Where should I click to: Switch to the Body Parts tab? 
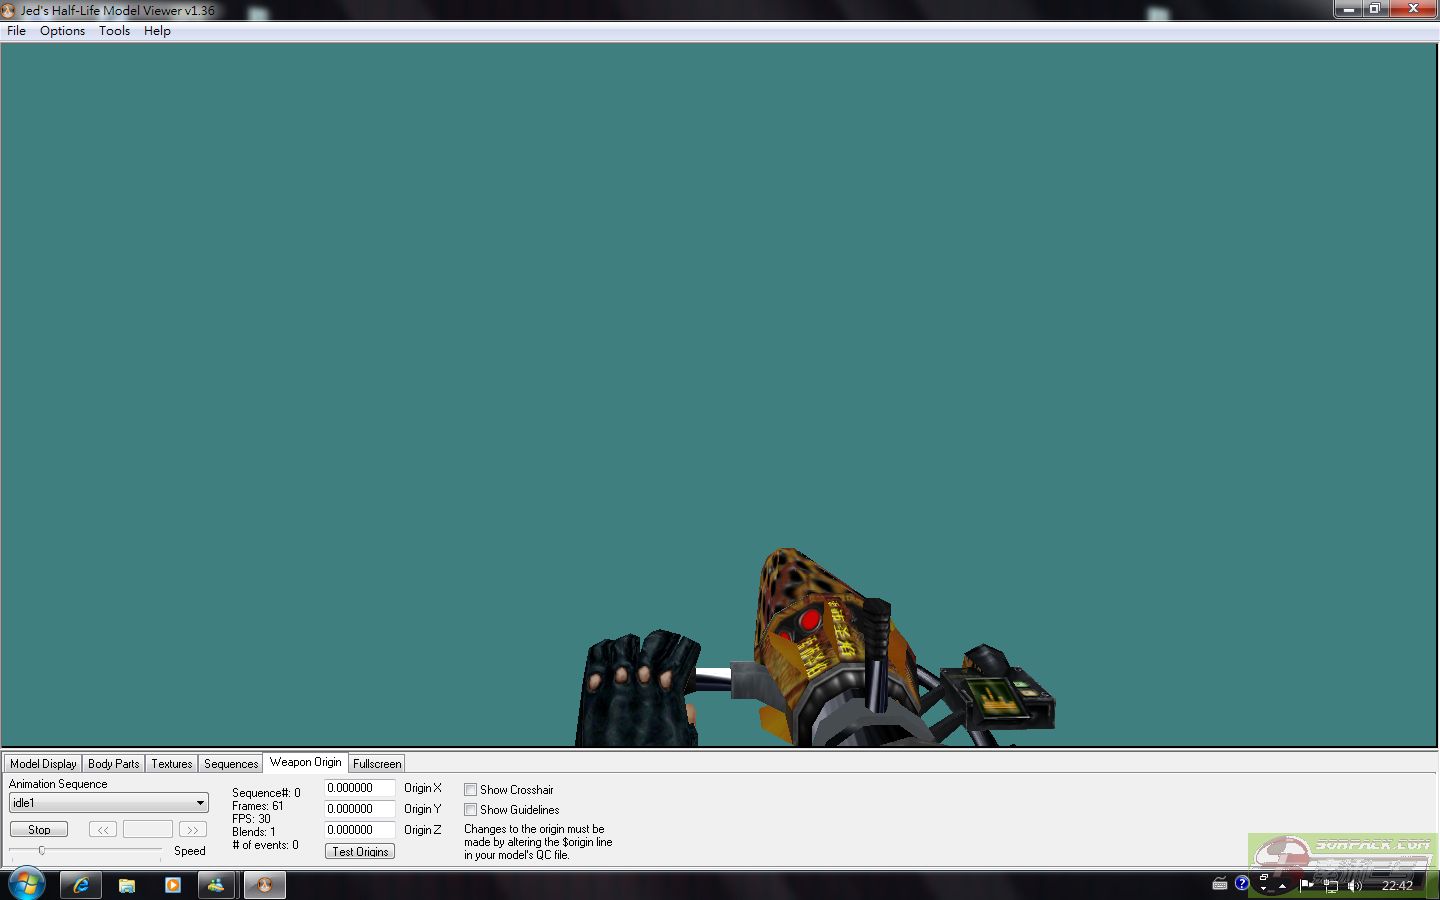[x=113, y=764]
